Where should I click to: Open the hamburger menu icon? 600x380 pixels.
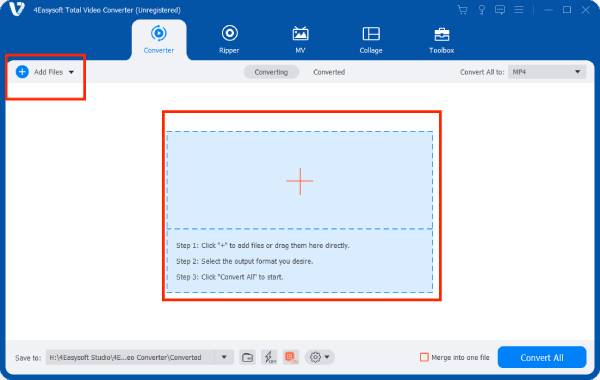click(x=518, y=10)
